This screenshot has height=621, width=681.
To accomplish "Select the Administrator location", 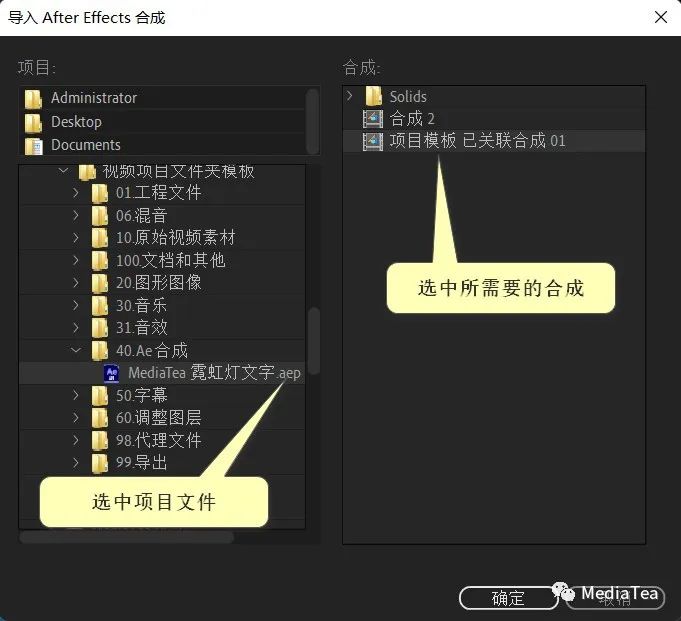I will (162, 98).
